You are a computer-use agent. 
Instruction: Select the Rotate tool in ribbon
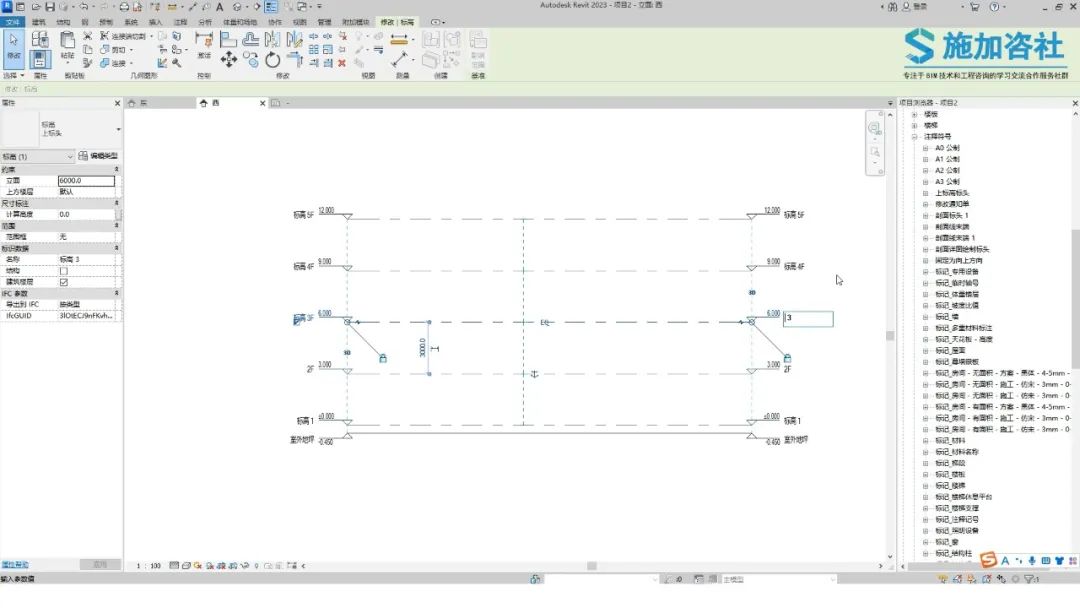click(273, 60)
